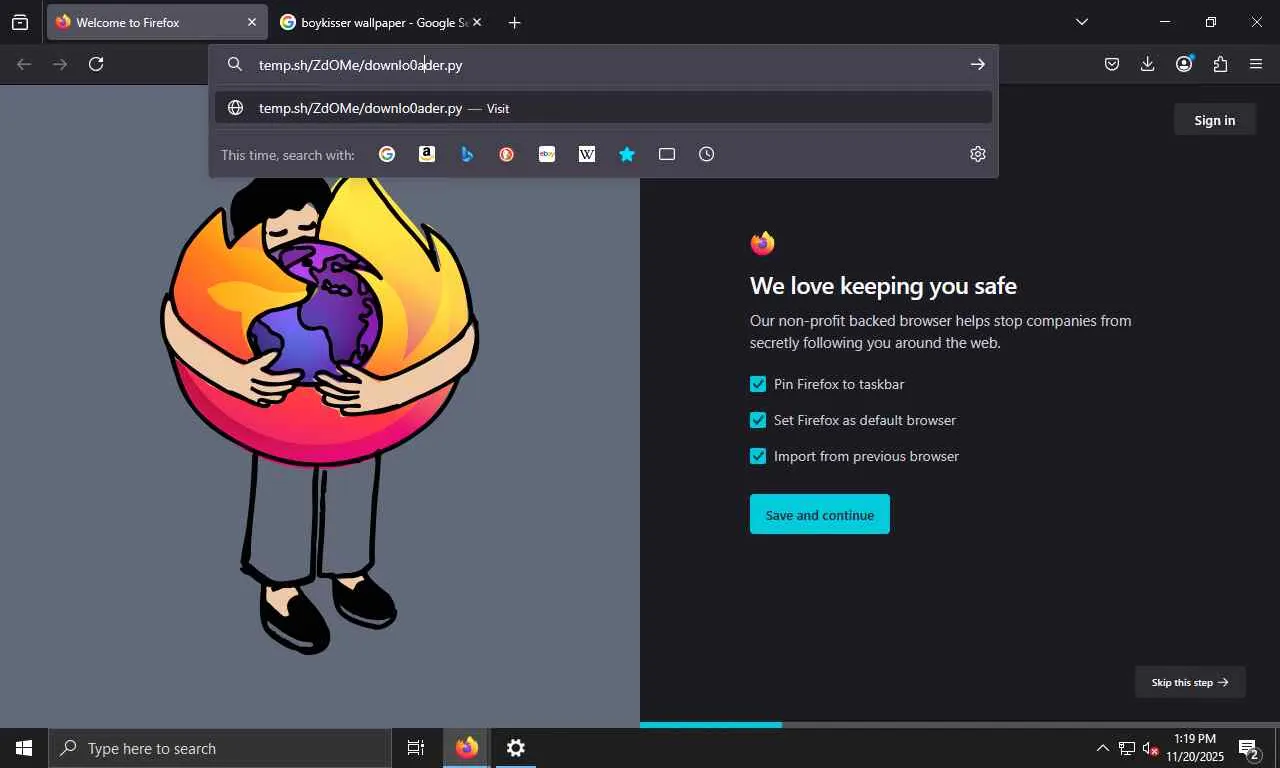Click the muted volume tray icon
The height and width of the screenshot is (768, 1280).
click(x=1150, y=748)
